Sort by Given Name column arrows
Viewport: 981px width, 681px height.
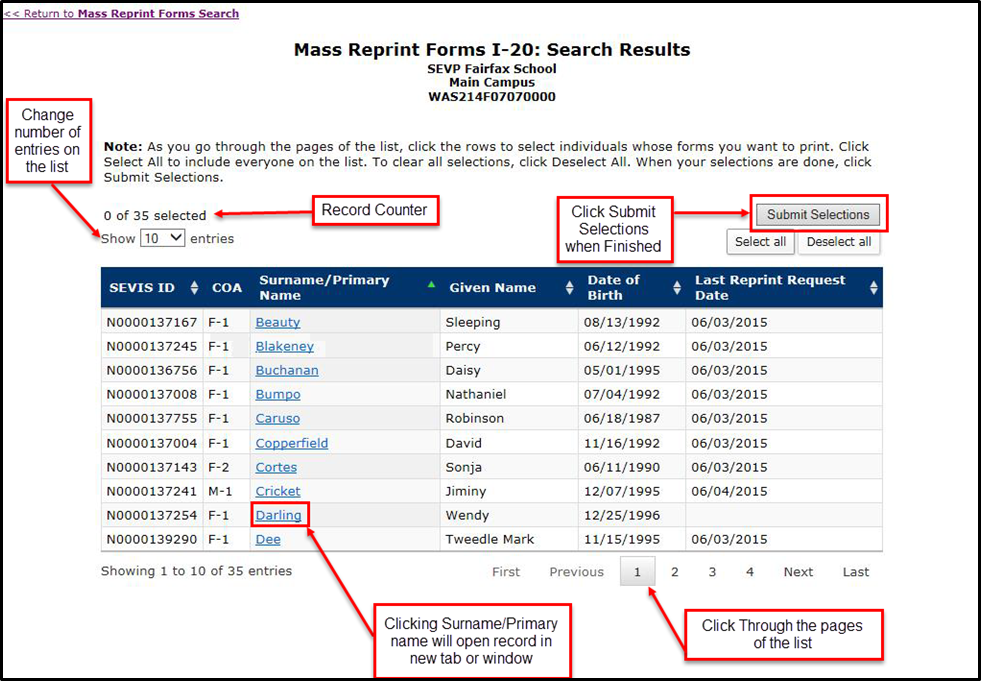569,288
